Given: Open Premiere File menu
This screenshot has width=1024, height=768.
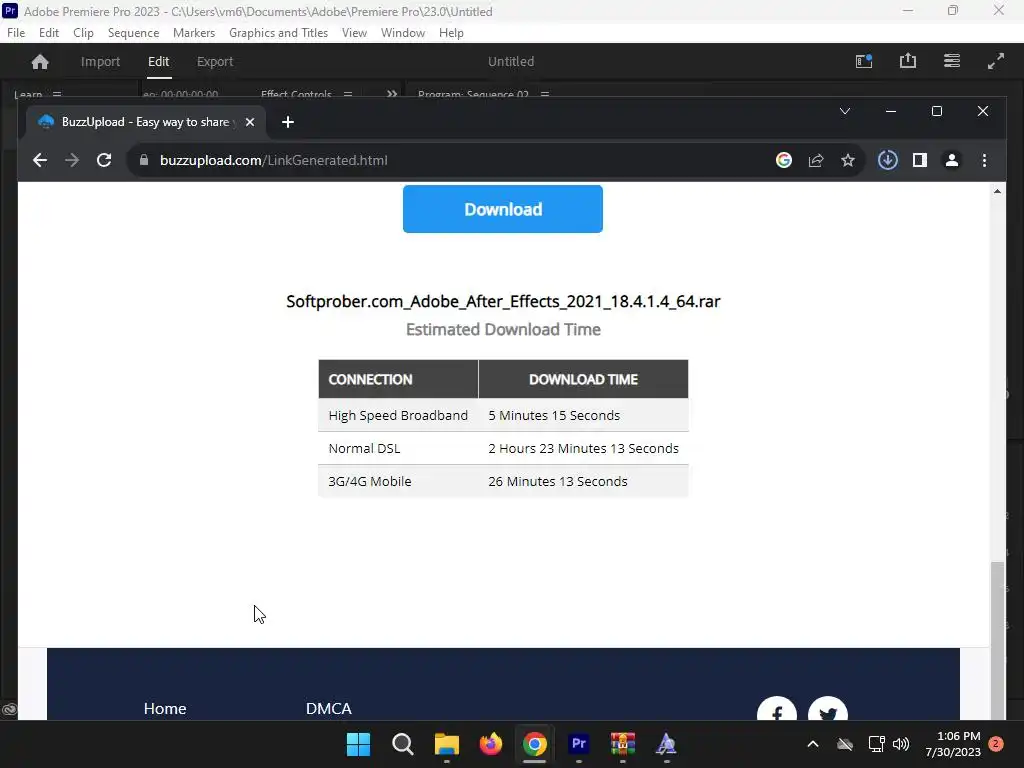Looking at the screenshot, I should [16, 33].
